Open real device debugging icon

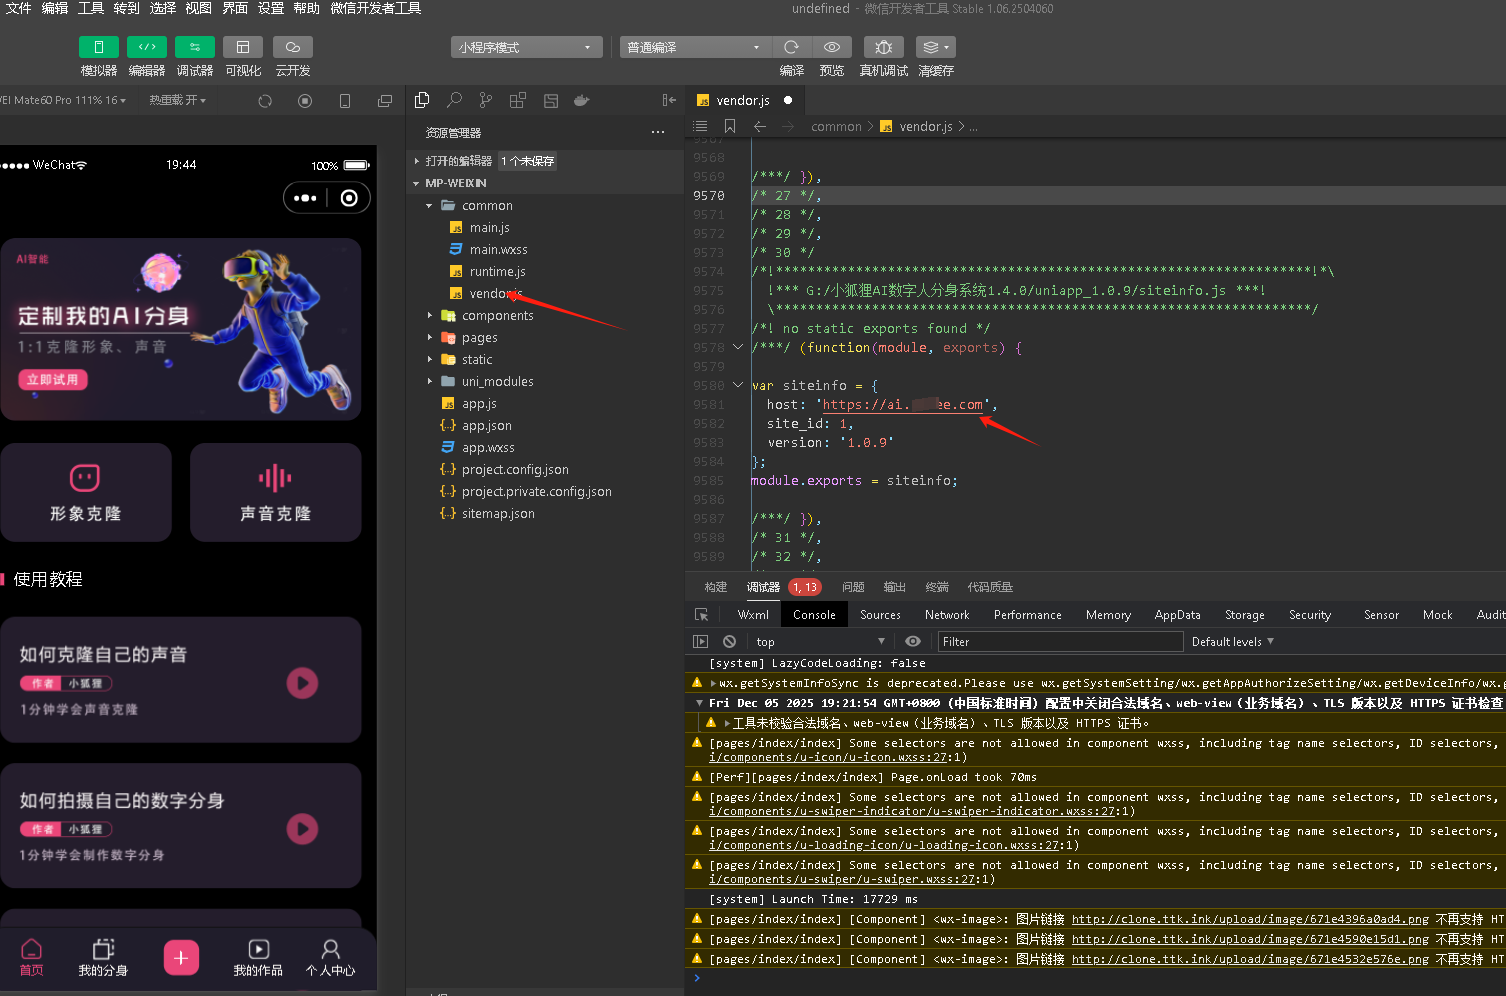pos(883,47)
